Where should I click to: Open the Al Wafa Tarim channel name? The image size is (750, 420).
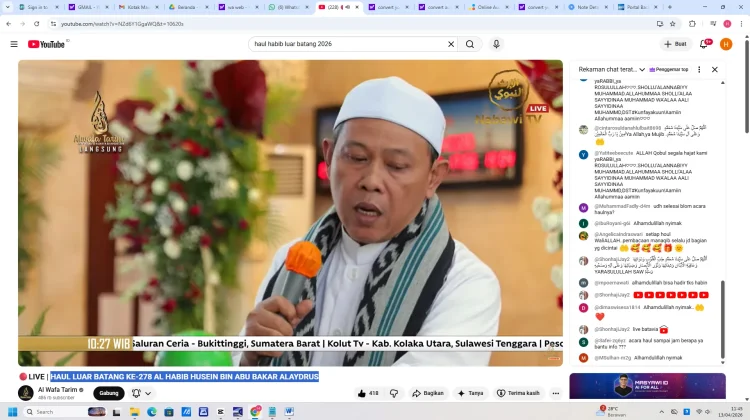(57, 389)
